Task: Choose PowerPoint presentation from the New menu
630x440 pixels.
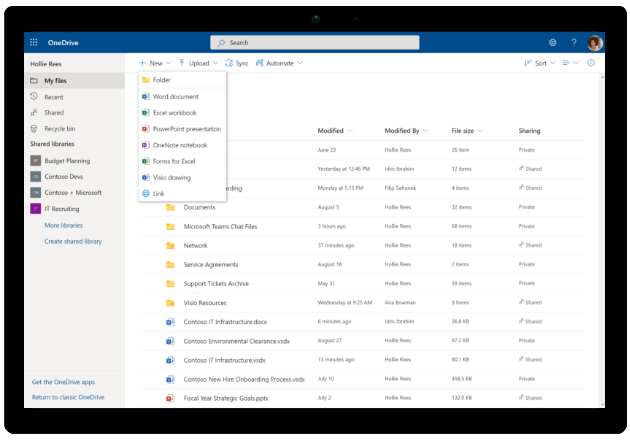Action: [182, 129]
